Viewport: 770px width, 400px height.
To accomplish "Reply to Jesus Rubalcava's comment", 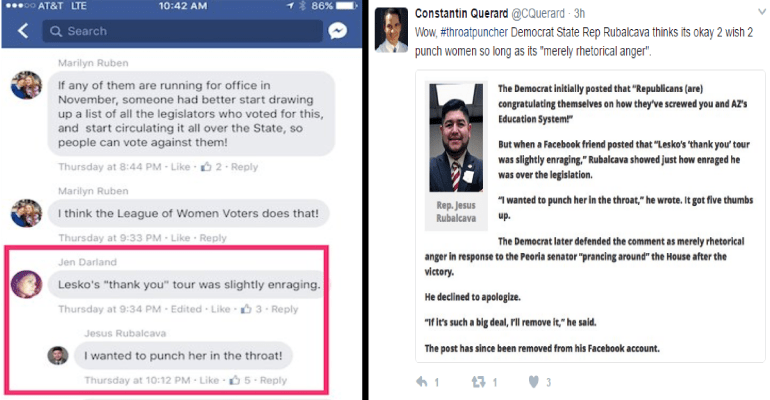I will tap(273, 380).
